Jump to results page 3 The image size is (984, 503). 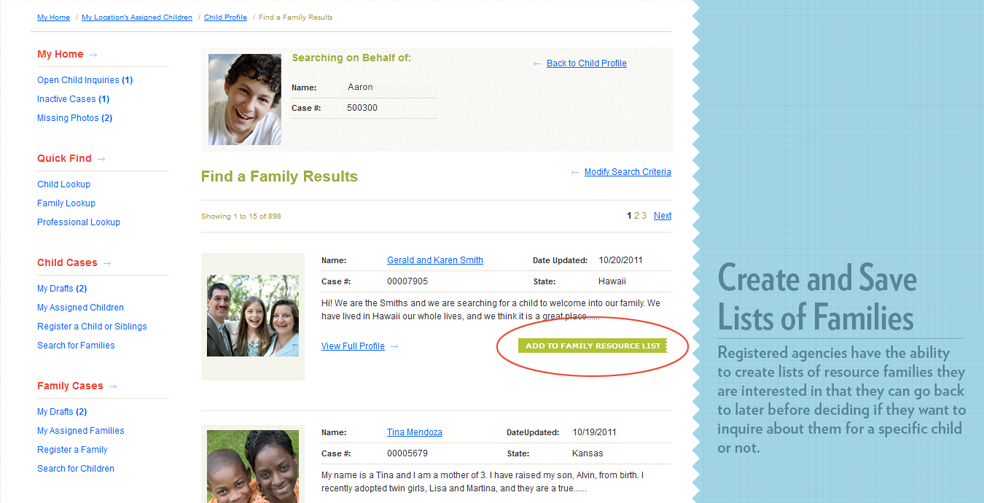[x=644, y=215]
